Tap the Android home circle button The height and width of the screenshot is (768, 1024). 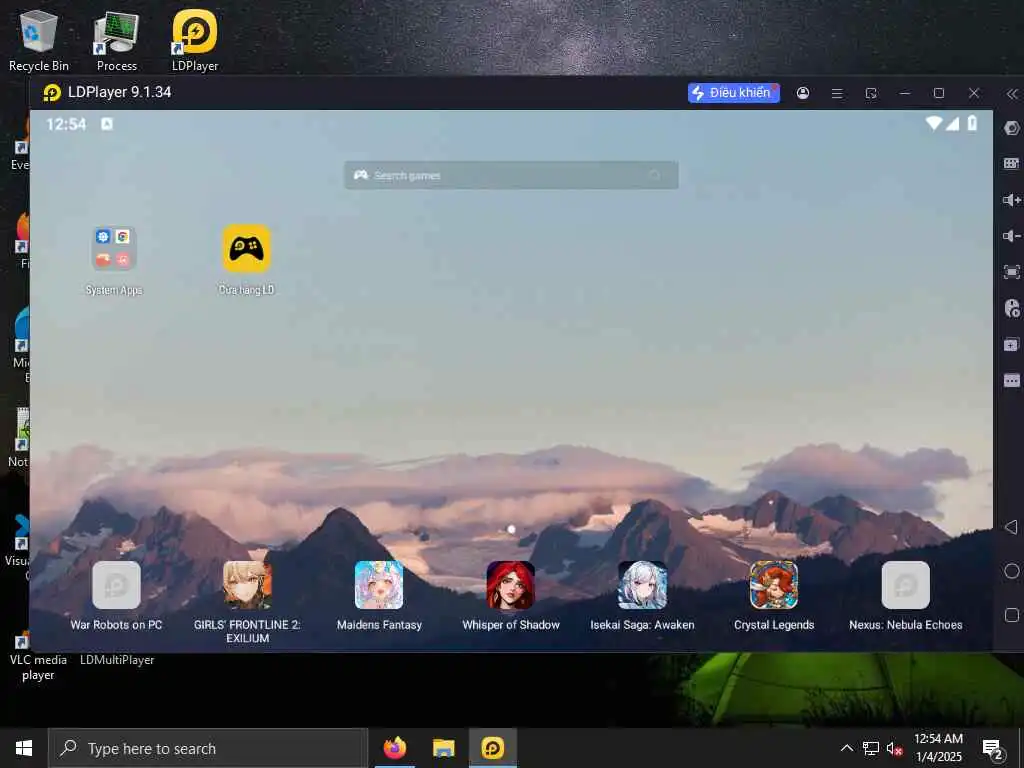tap(1012, 571)
